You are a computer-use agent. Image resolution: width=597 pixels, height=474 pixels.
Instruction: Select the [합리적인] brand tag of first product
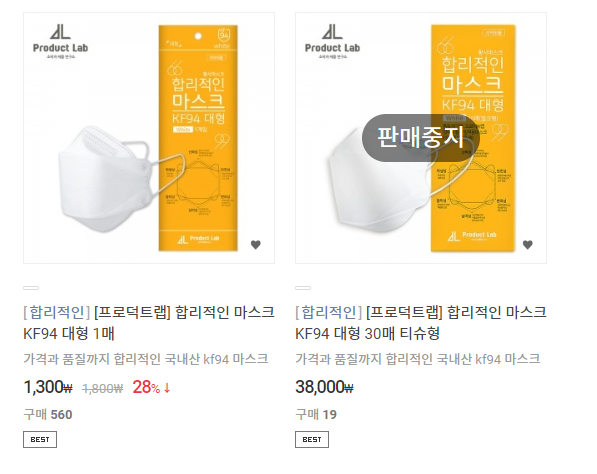[56, 313]
